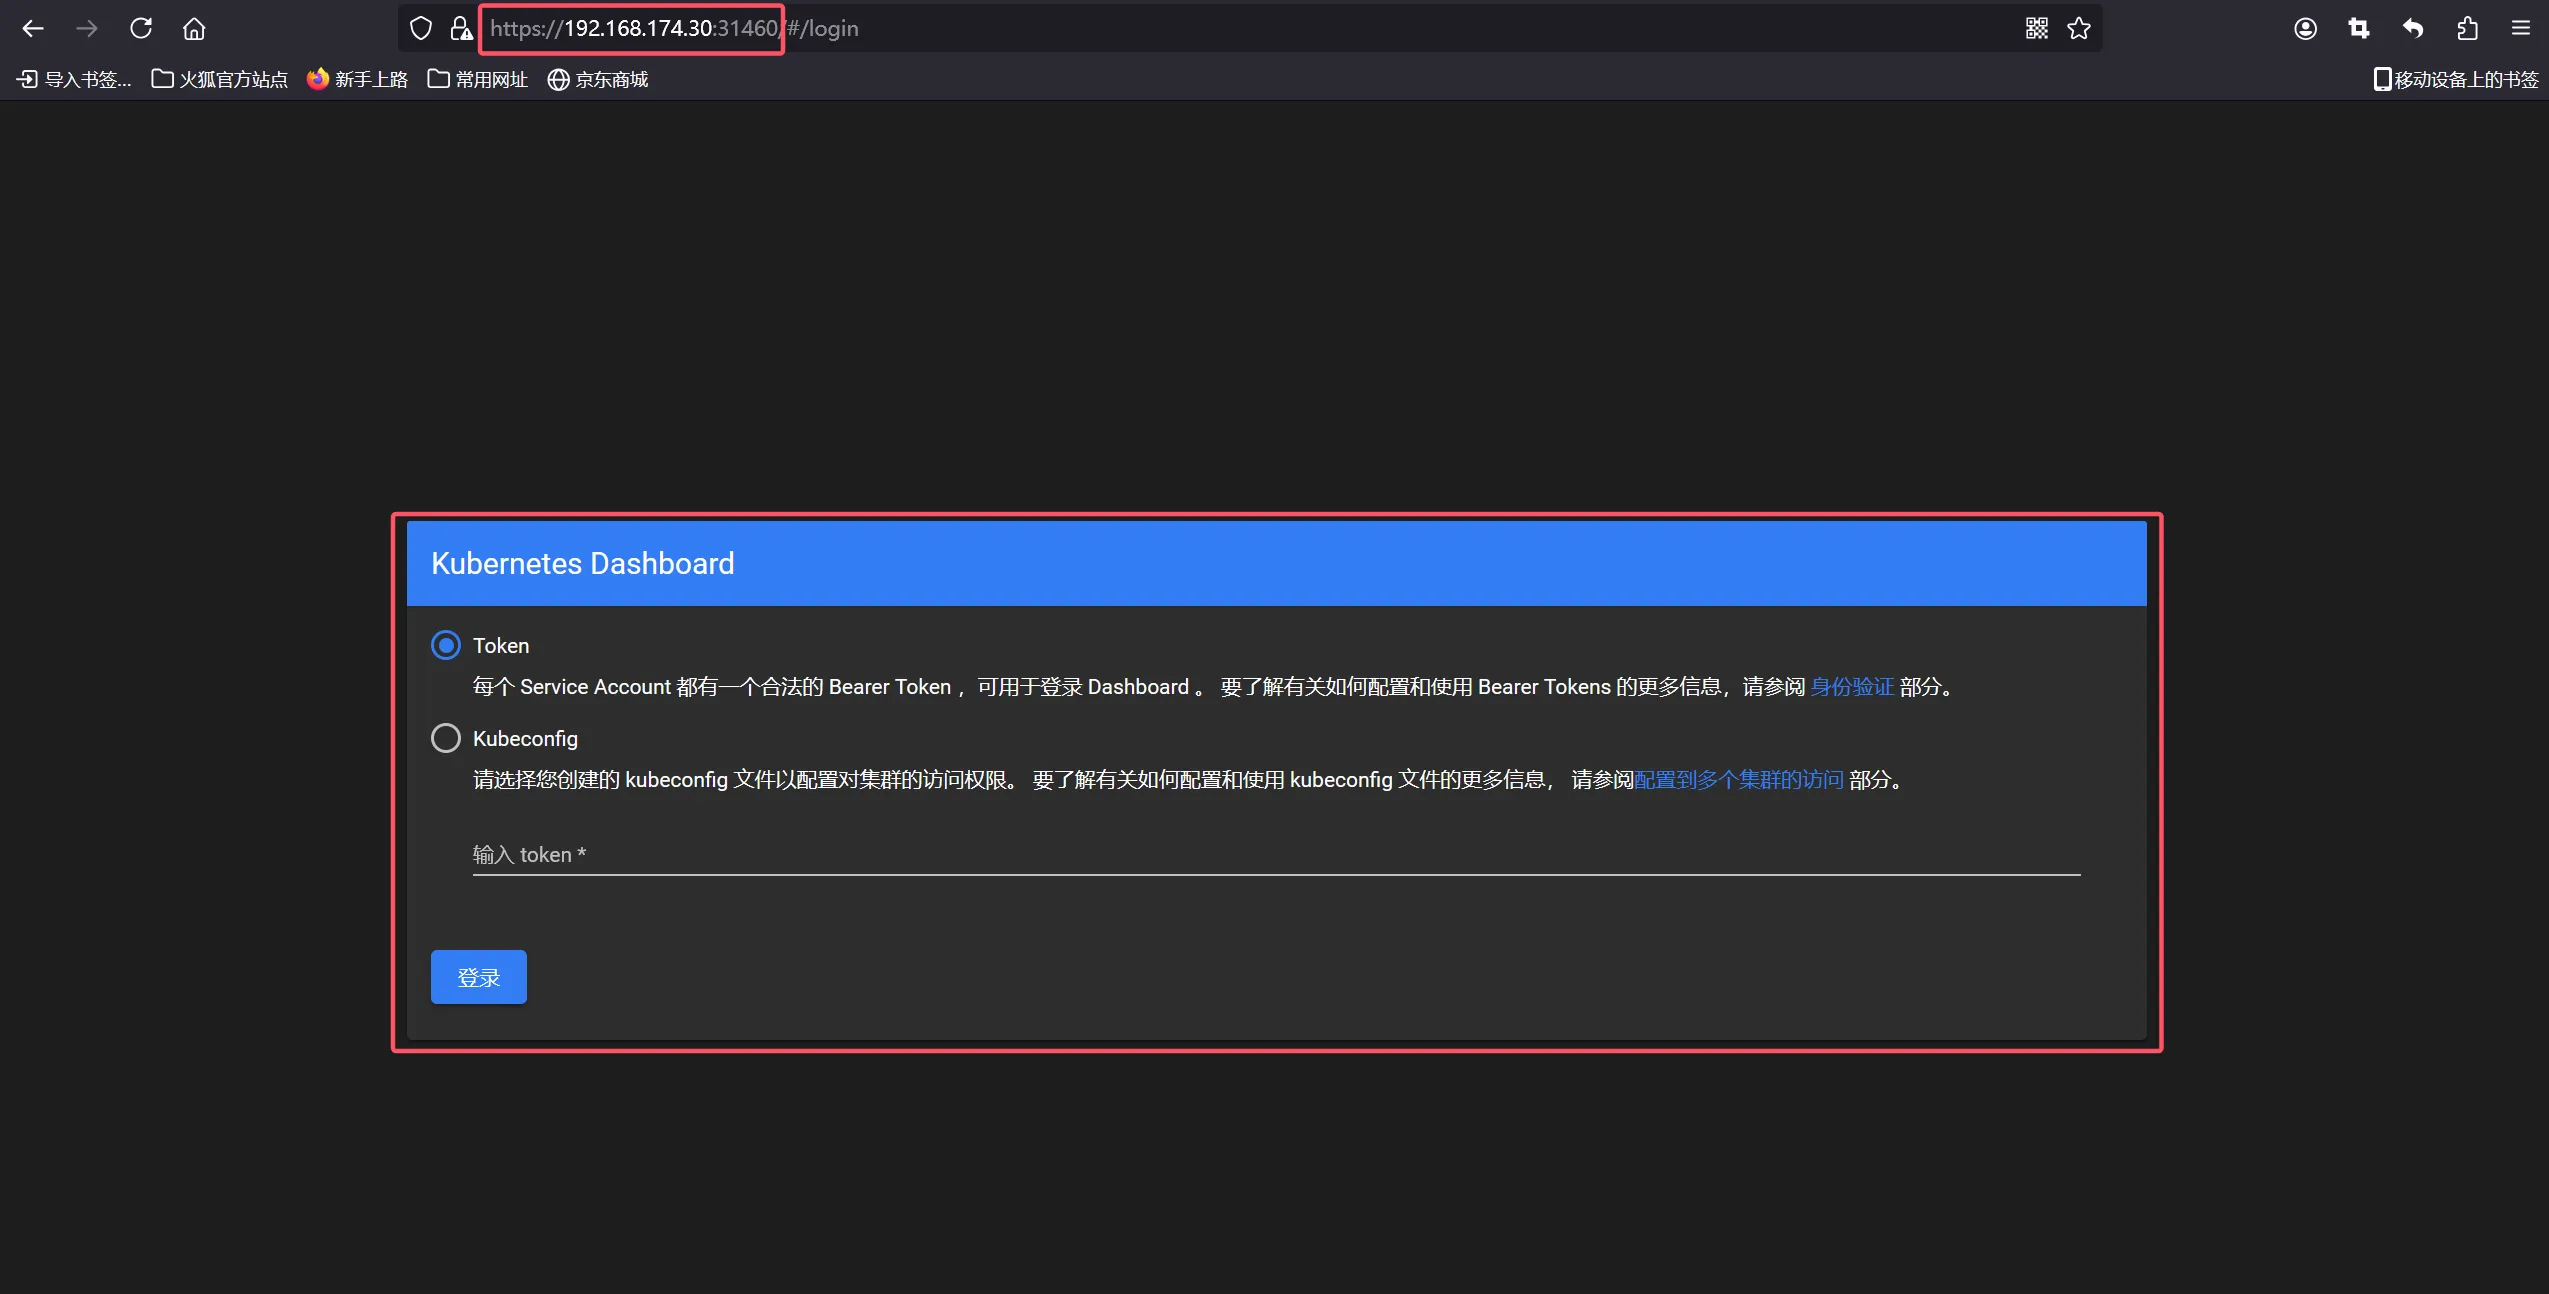Click the 导入书签 bookmark item
The width and height of the screenshot is (2549, 1294).
pyautogui.click(x=75, y=79)
